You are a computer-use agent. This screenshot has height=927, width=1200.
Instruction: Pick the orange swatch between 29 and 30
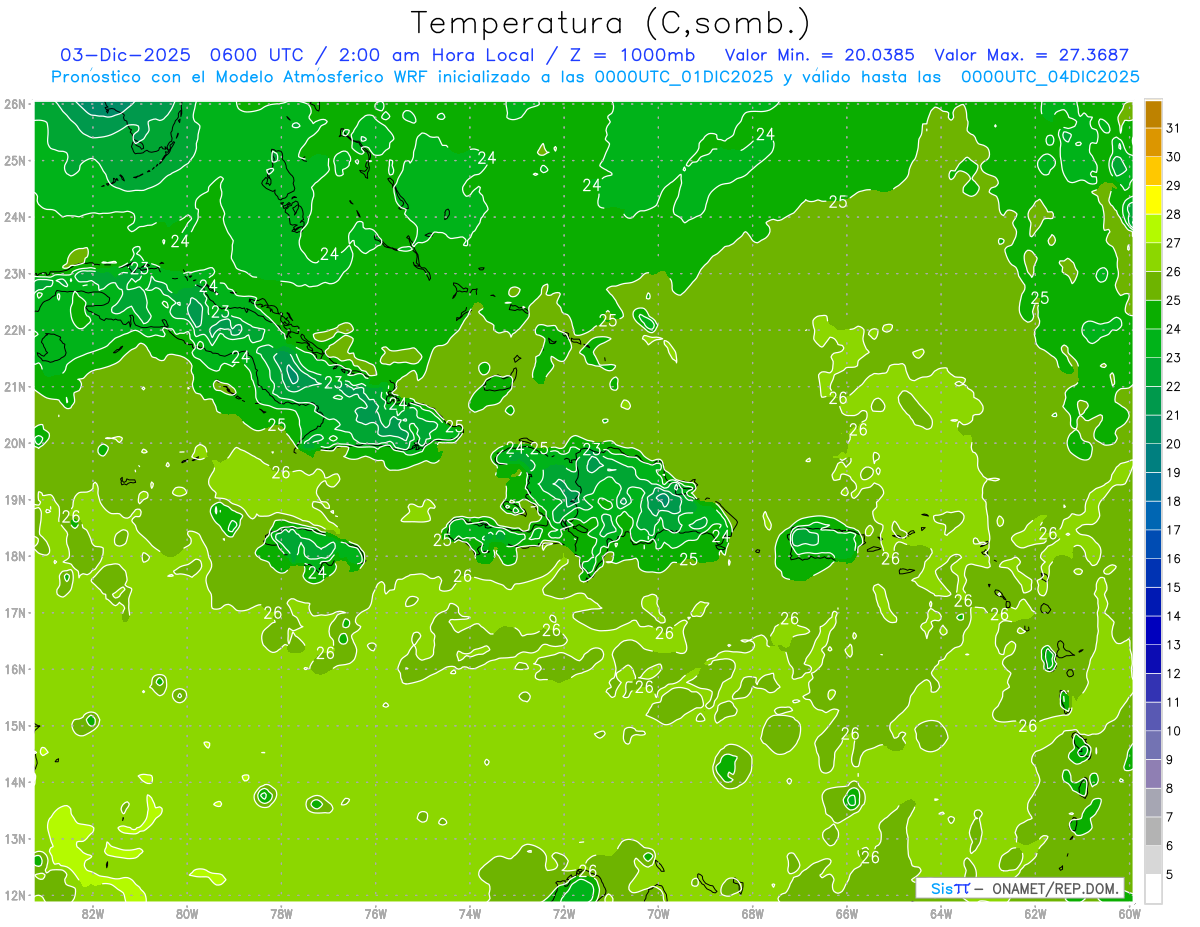pyautogui.click(x=1153, y=171)
